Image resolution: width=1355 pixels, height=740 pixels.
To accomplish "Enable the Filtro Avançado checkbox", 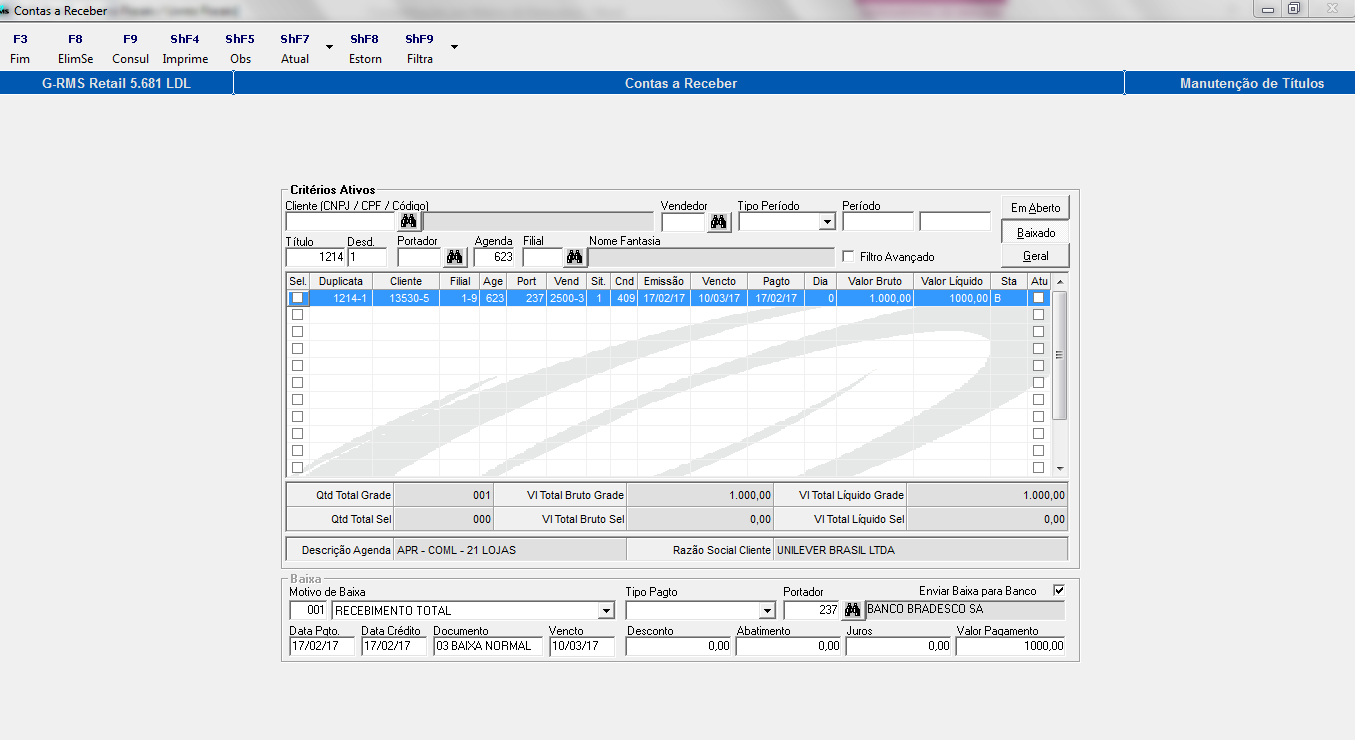I will click(x=849, y=257).
